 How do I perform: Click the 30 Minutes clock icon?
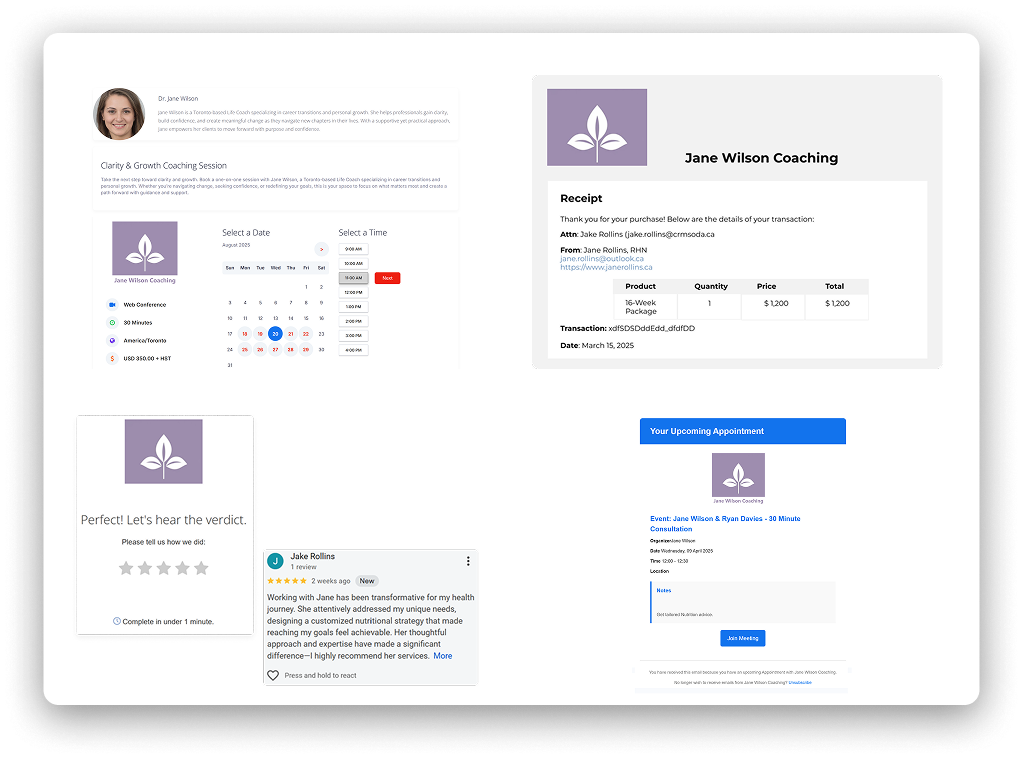click(112, 322)
